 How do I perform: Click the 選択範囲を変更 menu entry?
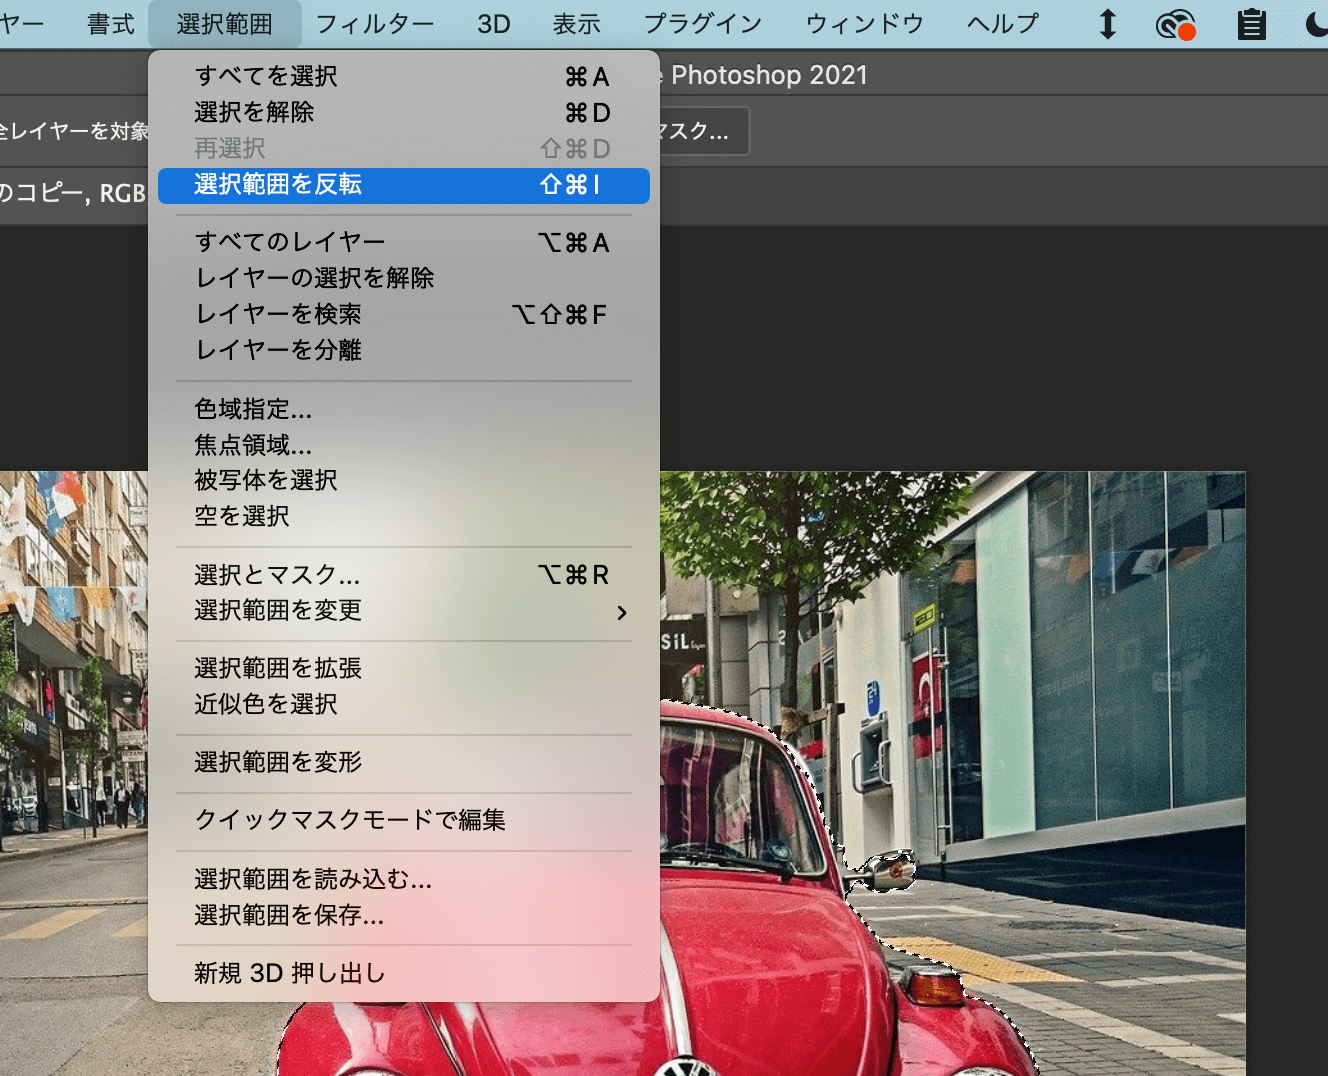[x=404, y=611]
